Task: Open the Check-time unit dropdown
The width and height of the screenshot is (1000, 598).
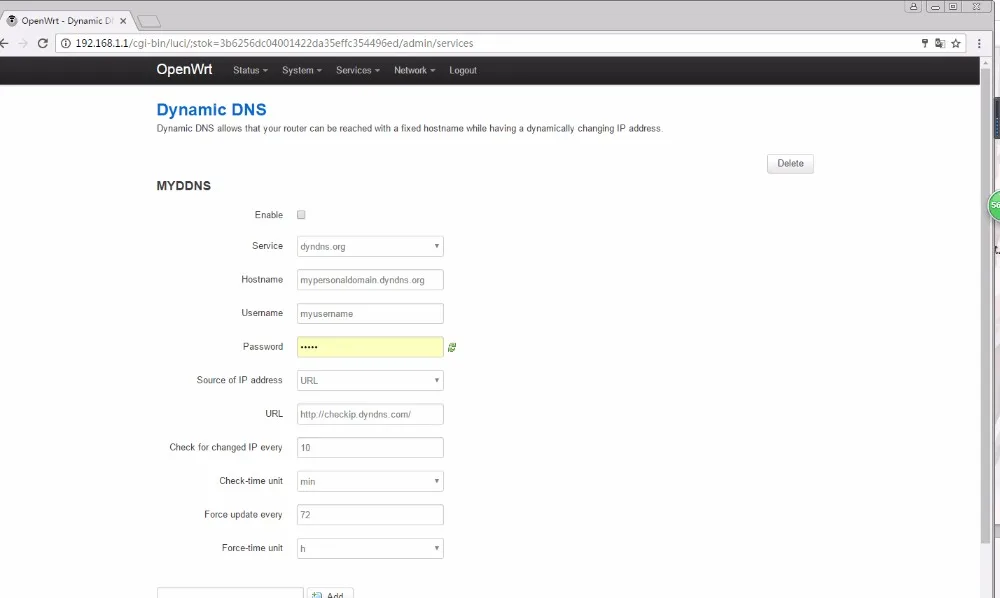Action: pos(370,481)
